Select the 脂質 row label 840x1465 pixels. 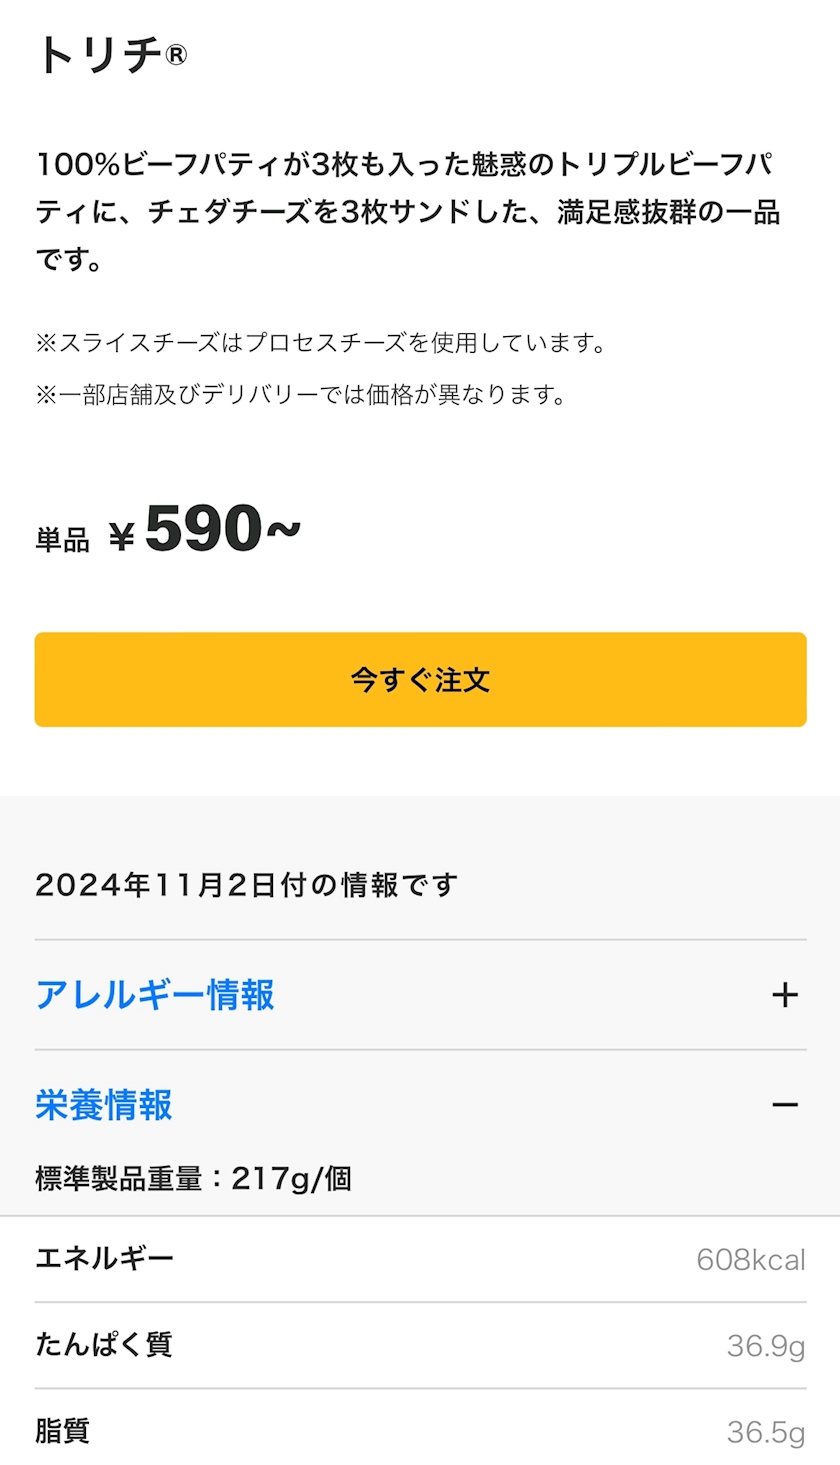pyautogui.click(x=63, y=1431)
